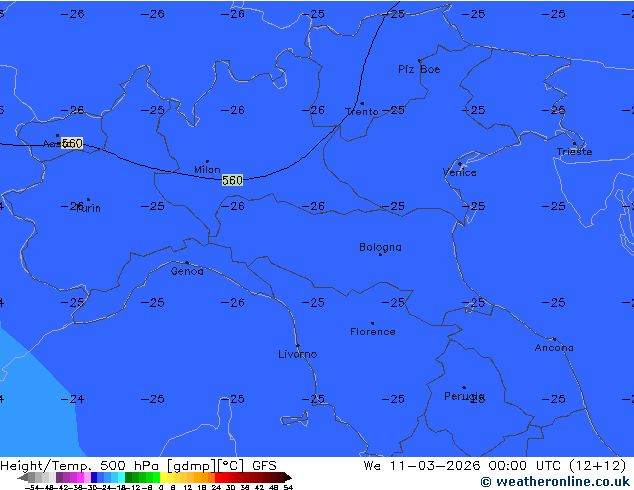The image size is (634, 490).
Task: Click the Bologna city label
Action: tap(380, 247)
